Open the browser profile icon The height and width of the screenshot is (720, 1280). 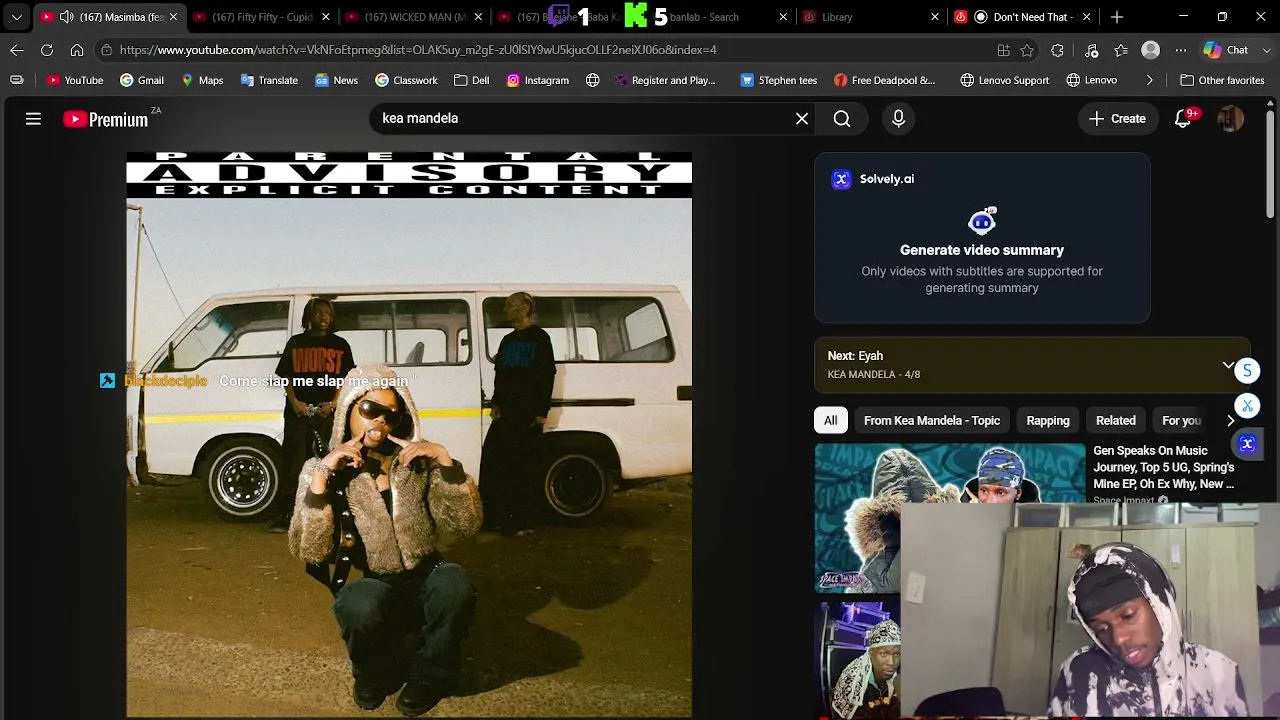[1151, 50]
